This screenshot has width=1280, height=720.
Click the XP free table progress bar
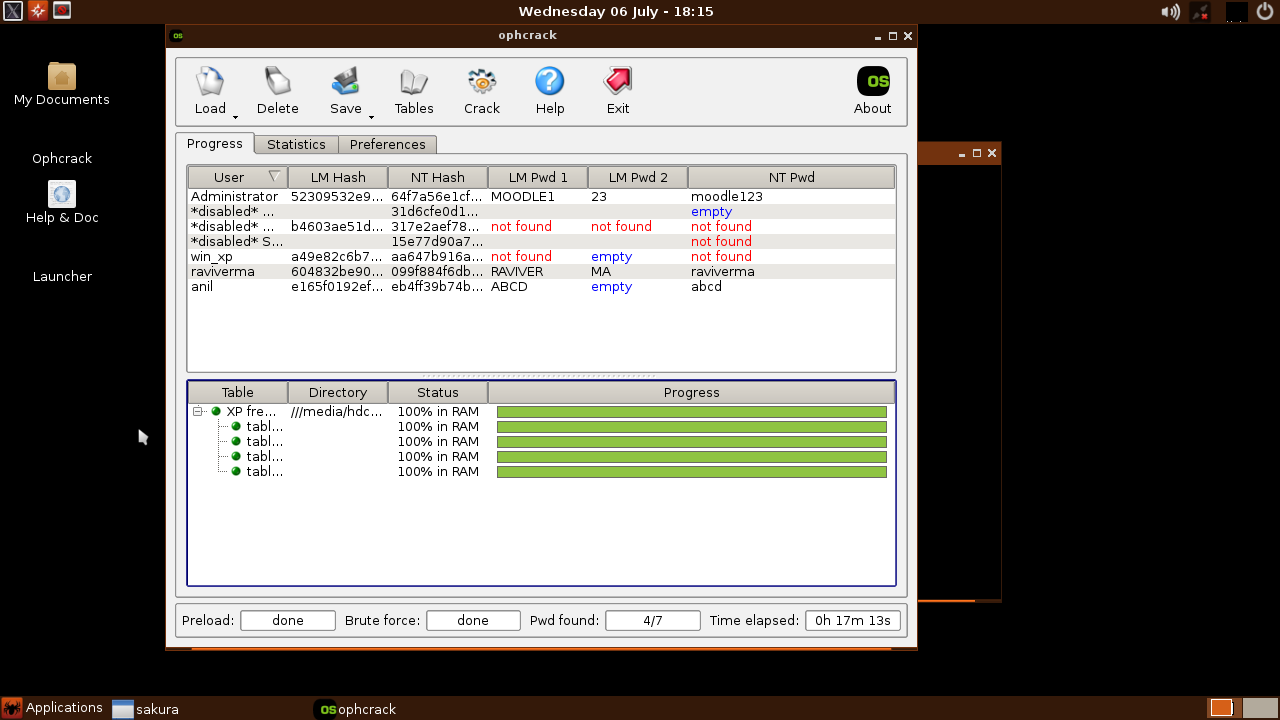coord(691,412)
